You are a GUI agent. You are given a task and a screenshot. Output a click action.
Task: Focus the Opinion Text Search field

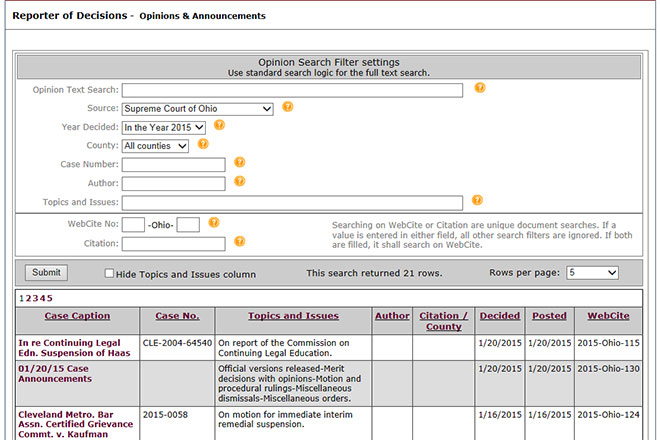coord(293,90)
